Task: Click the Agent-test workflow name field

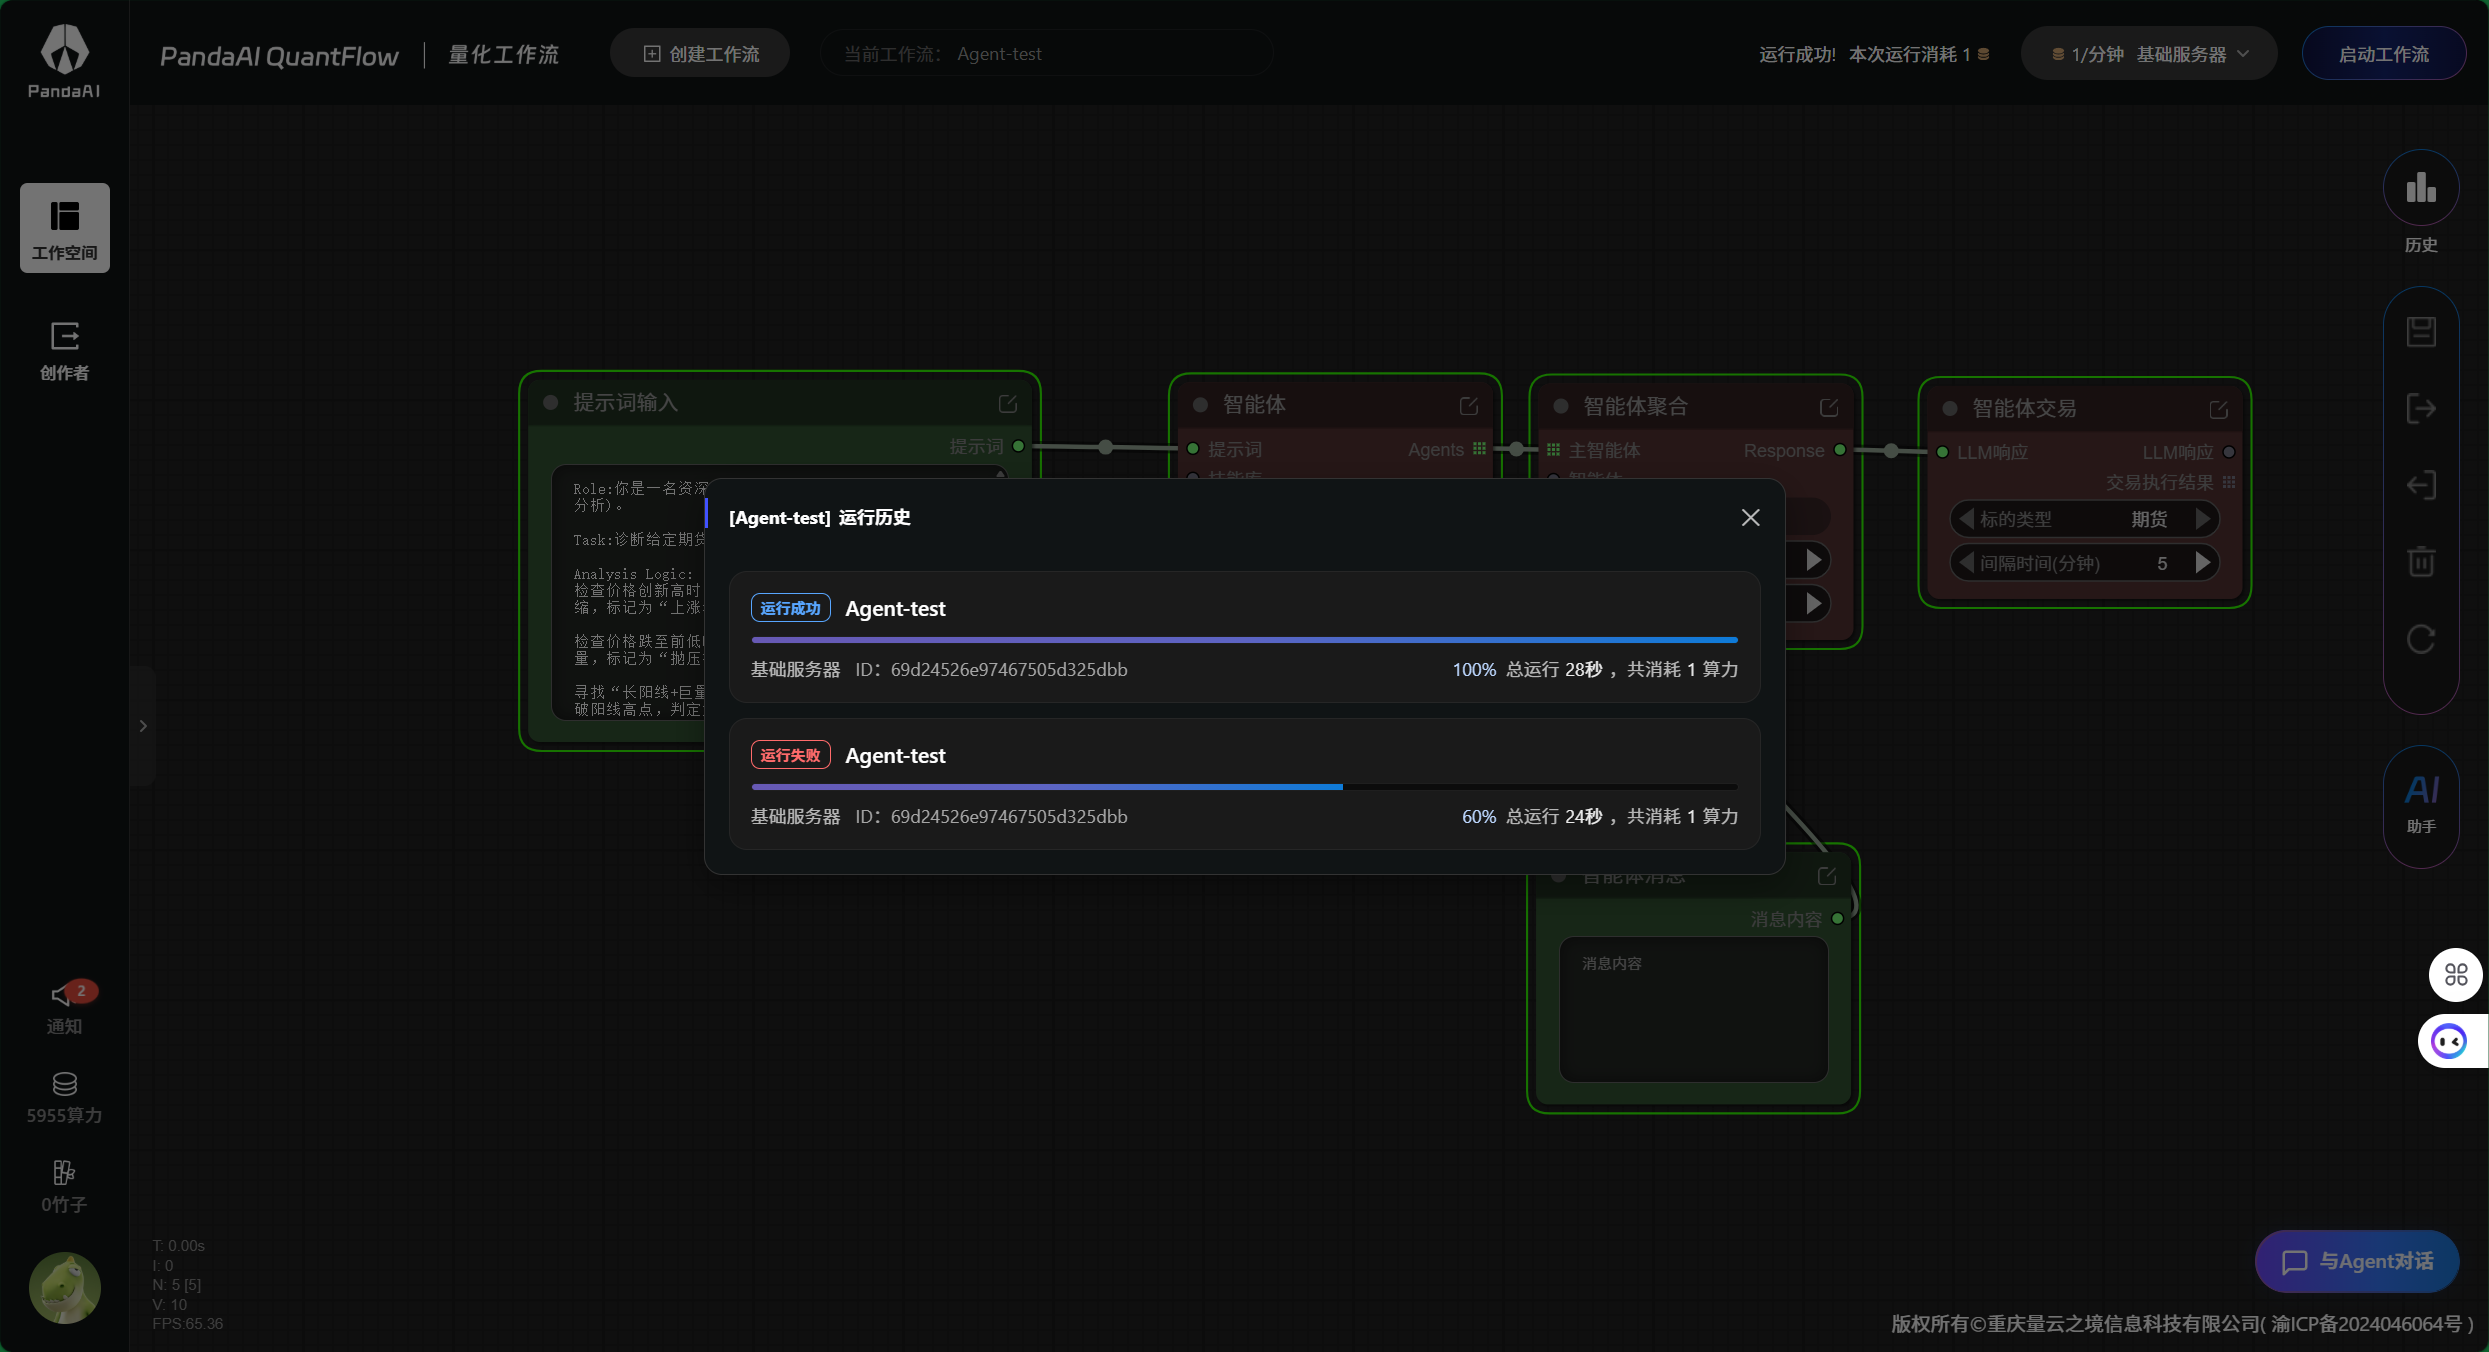Action: (1047, 53)
